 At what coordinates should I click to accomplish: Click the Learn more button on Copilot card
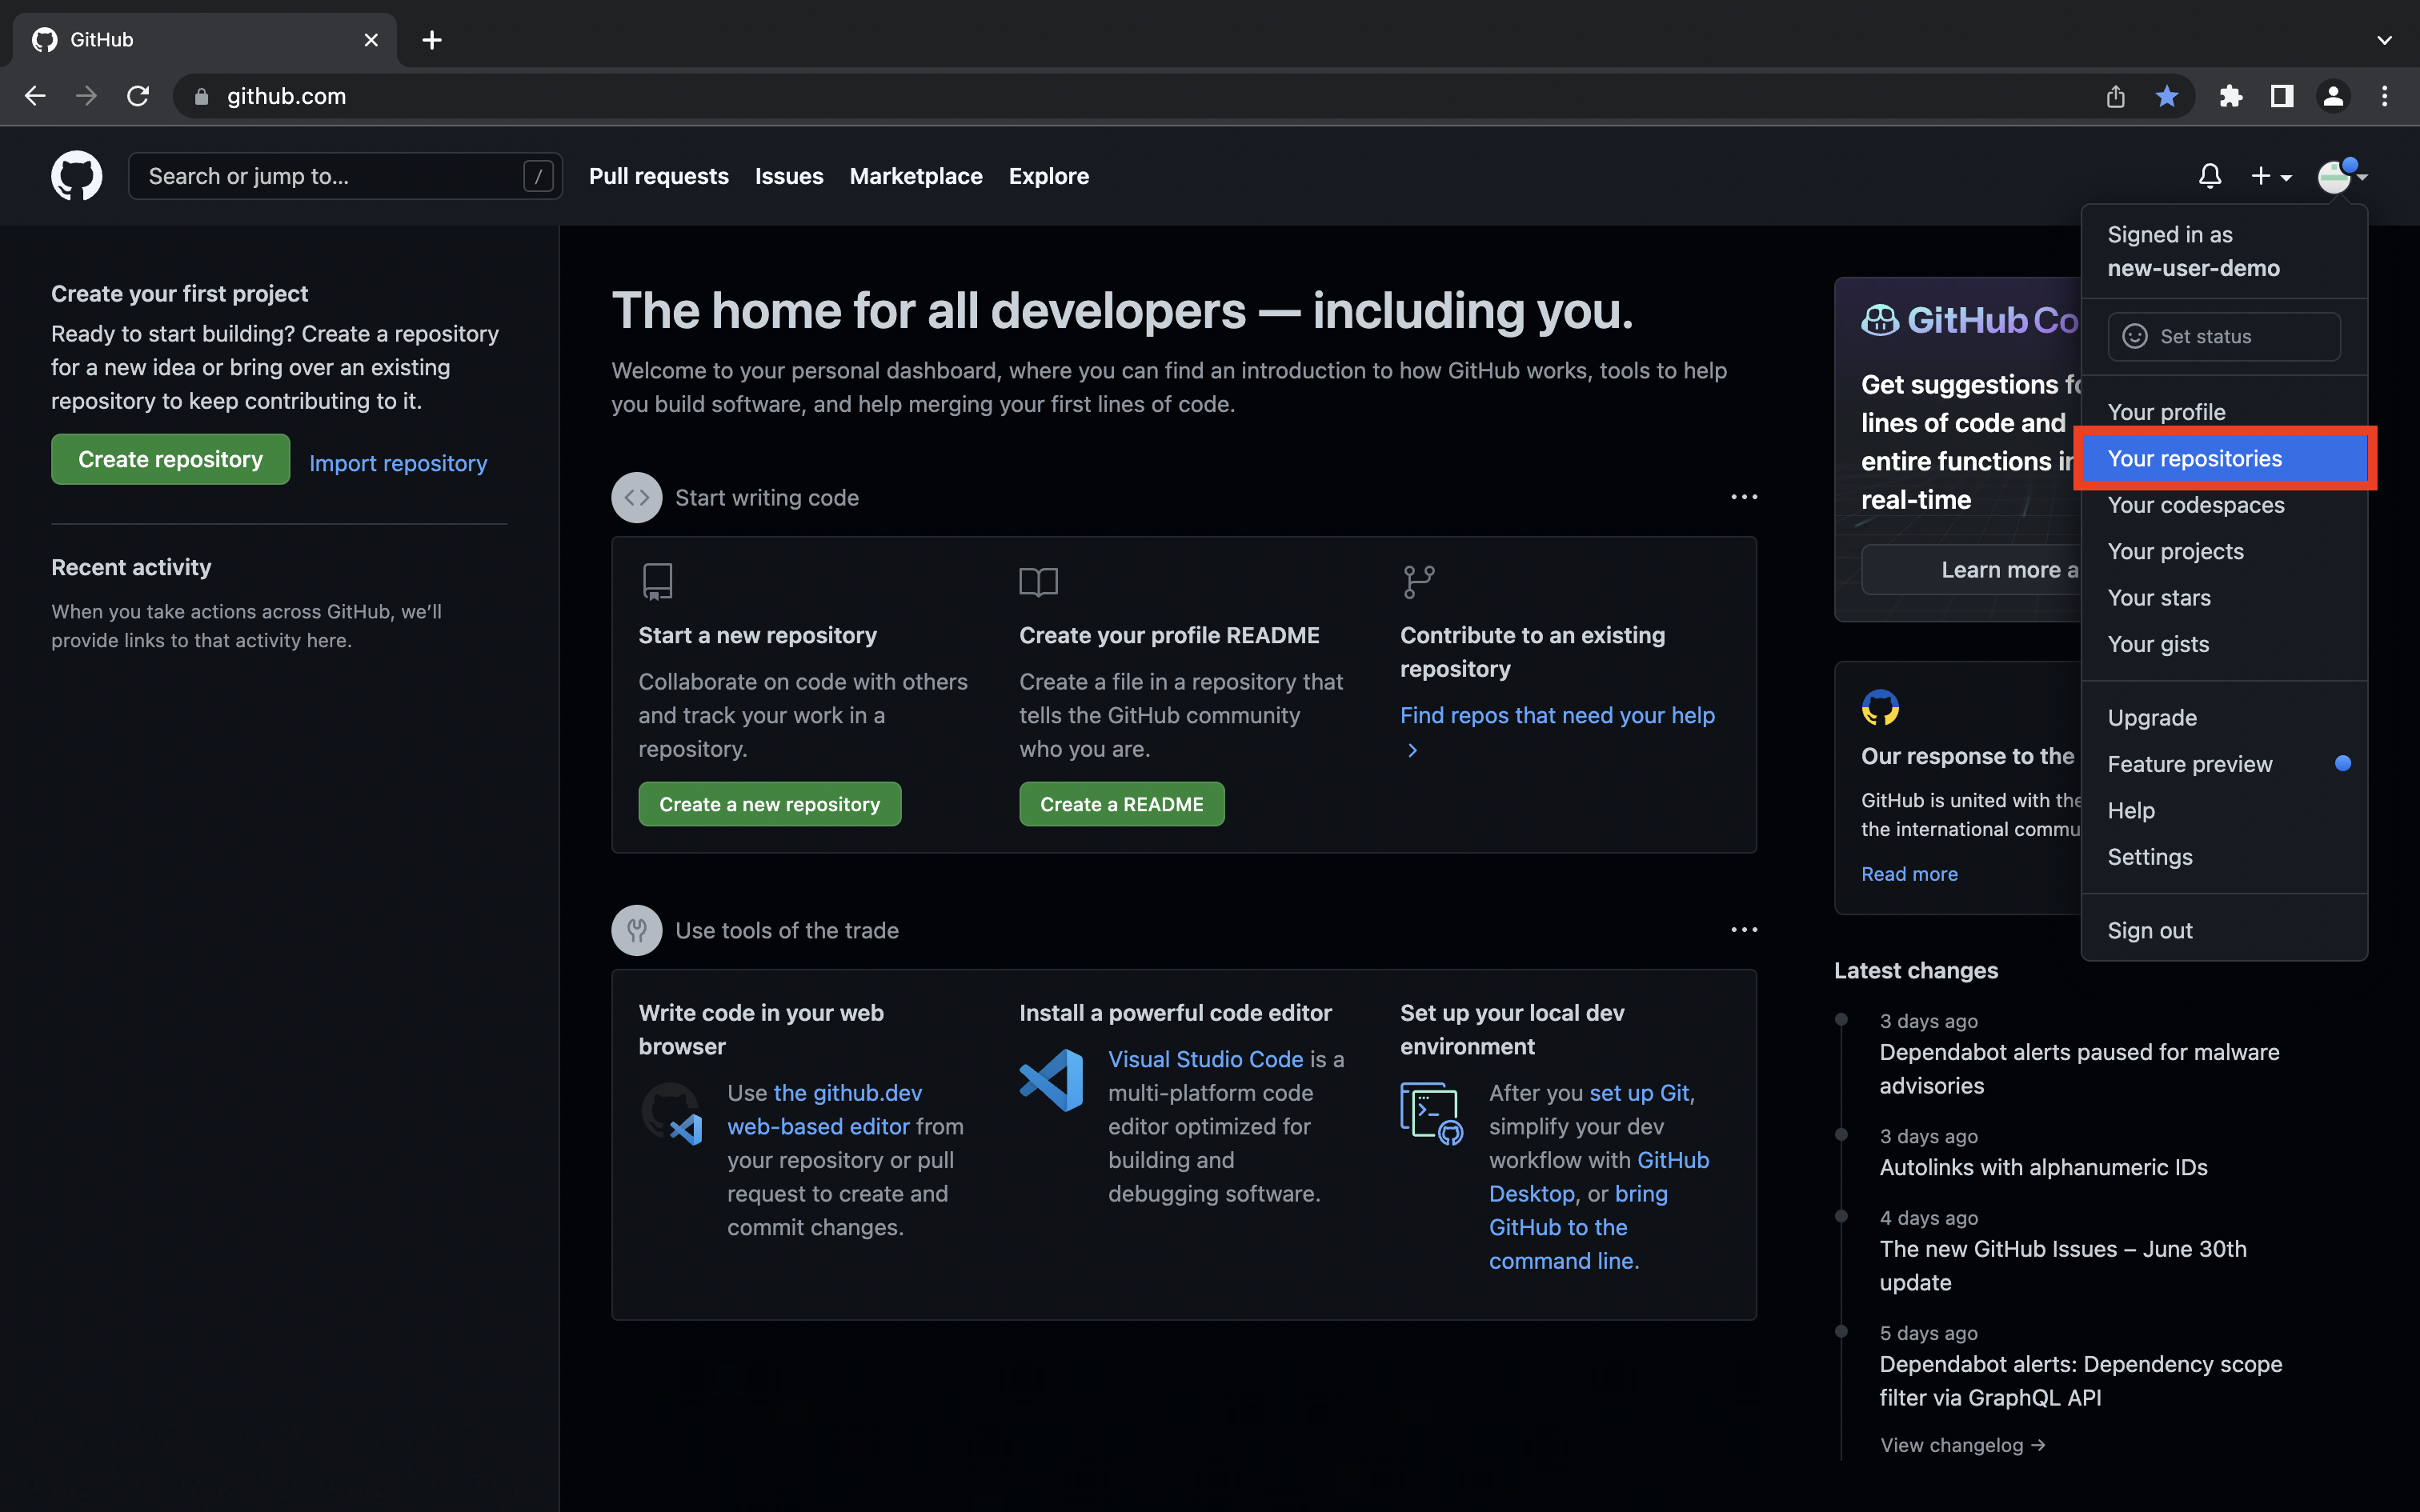coord(1971,570)
